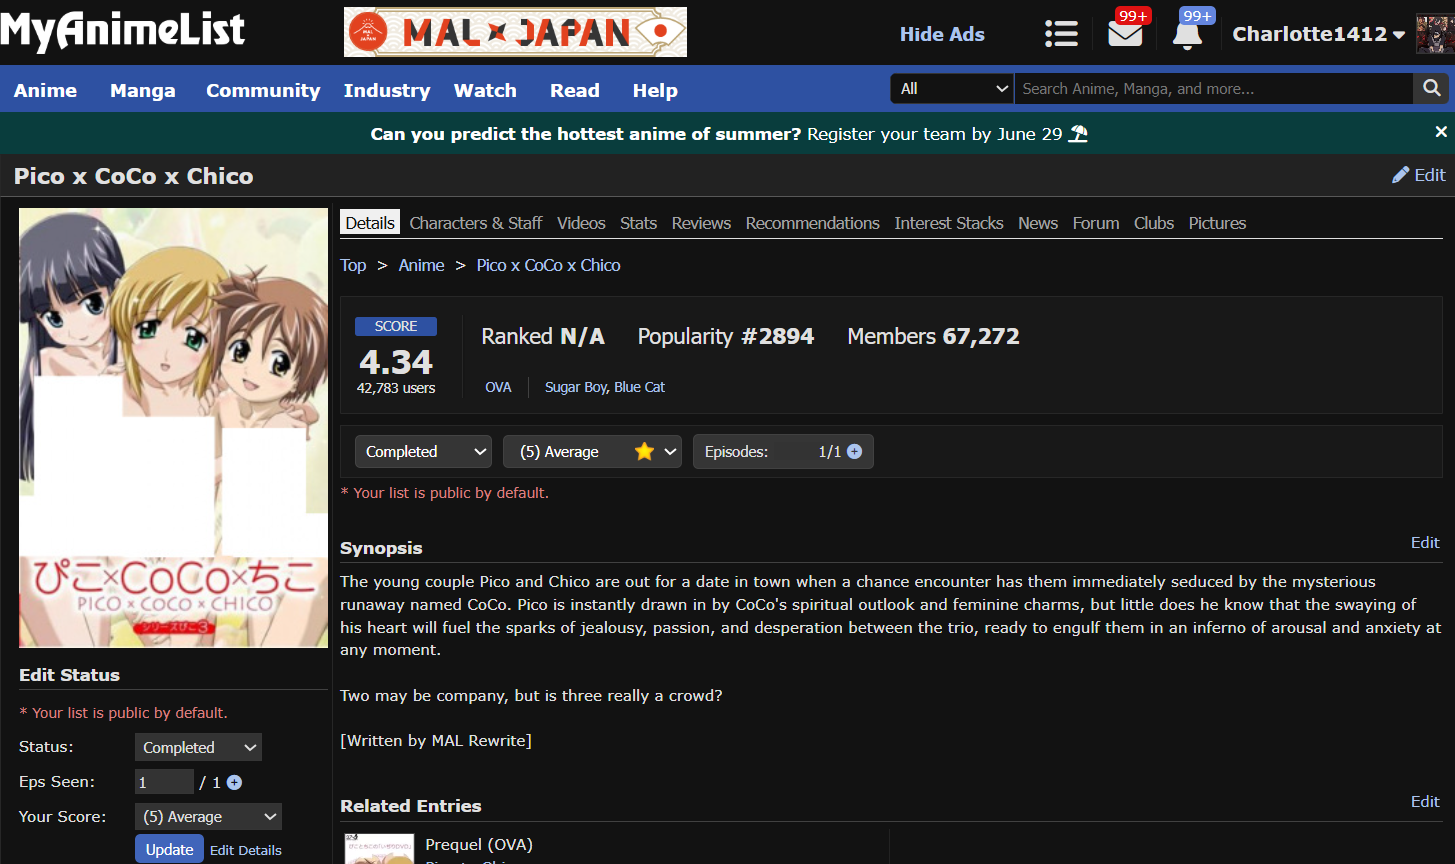This screenshot has width=1455, height=864.
Task: Click the plus icon beside Eps Seen
Action: 234,783
